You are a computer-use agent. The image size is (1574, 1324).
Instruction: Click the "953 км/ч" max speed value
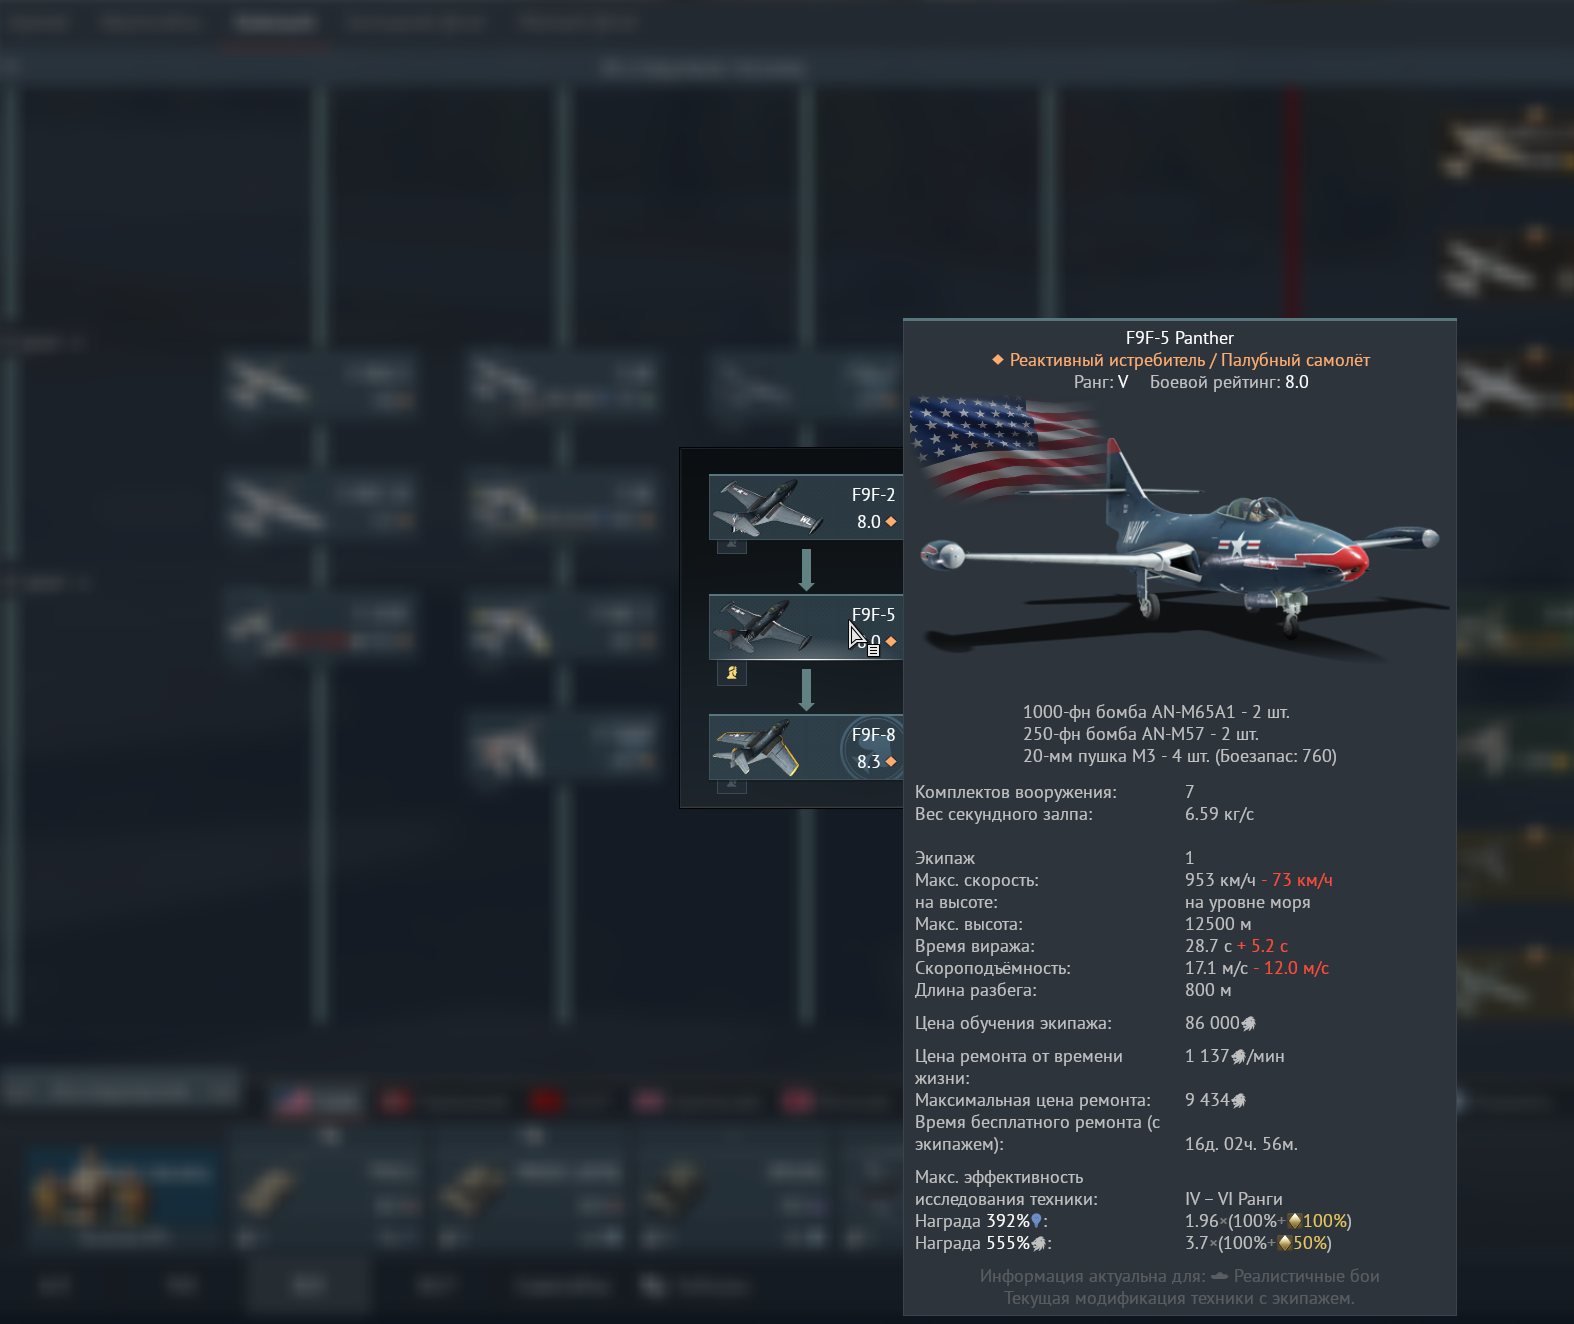(1220, 880)
